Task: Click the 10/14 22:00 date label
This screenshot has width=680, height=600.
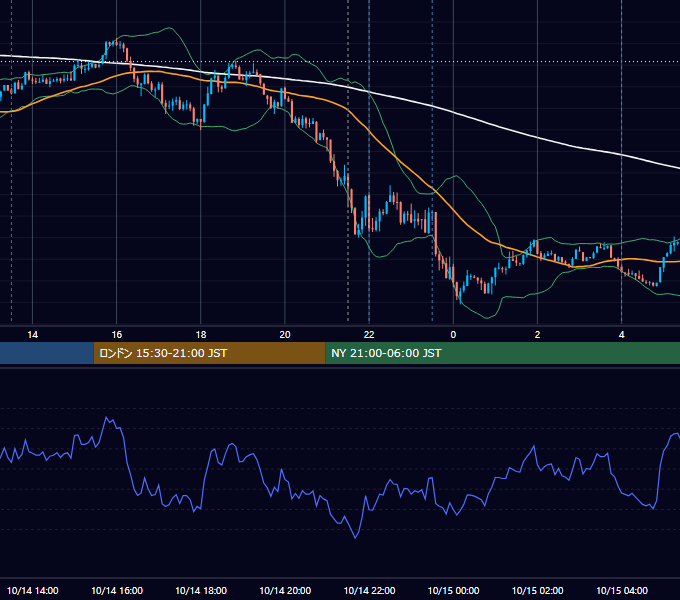Action: pyautogui.click(x=369, y=590)
